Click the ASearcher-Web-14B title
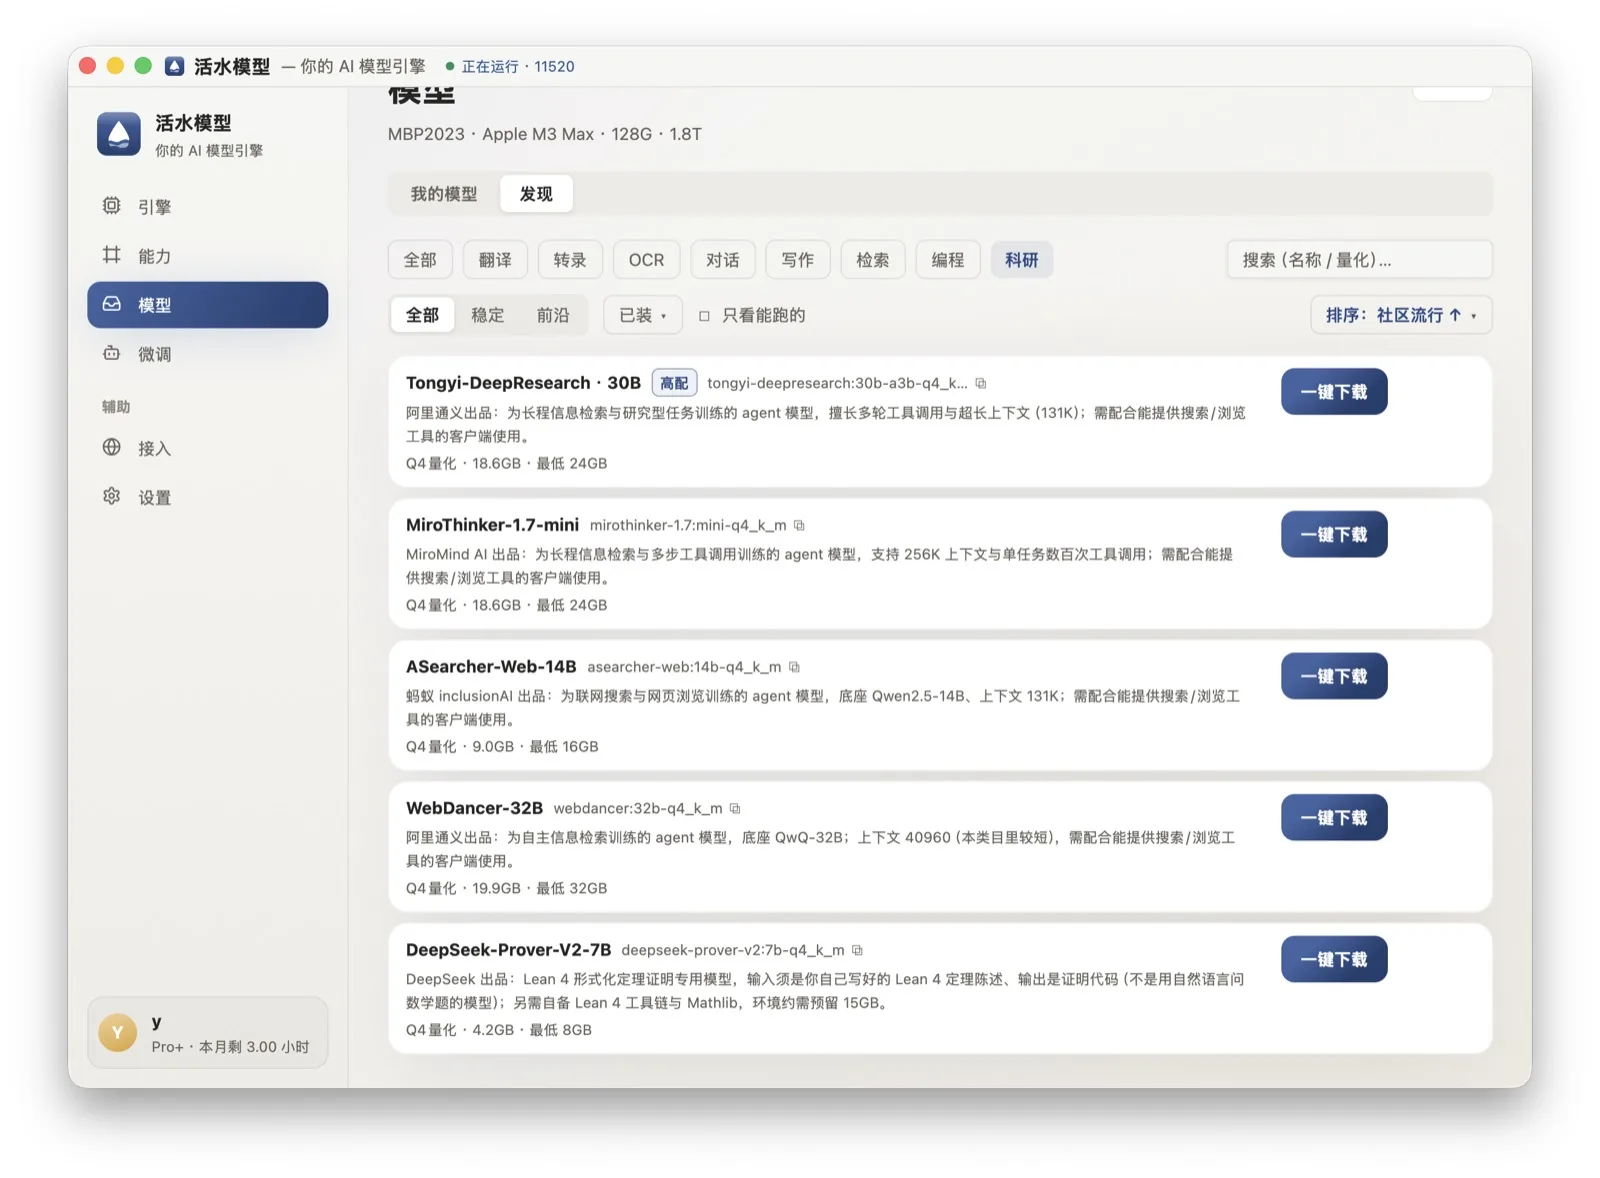This screenshot has width=1600, height=1178. pos(491,667)
